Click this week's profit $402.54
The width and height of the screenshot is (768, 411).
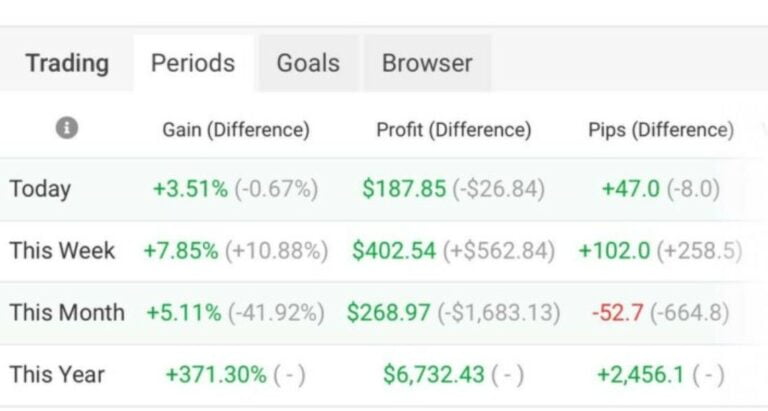point(394,251)
